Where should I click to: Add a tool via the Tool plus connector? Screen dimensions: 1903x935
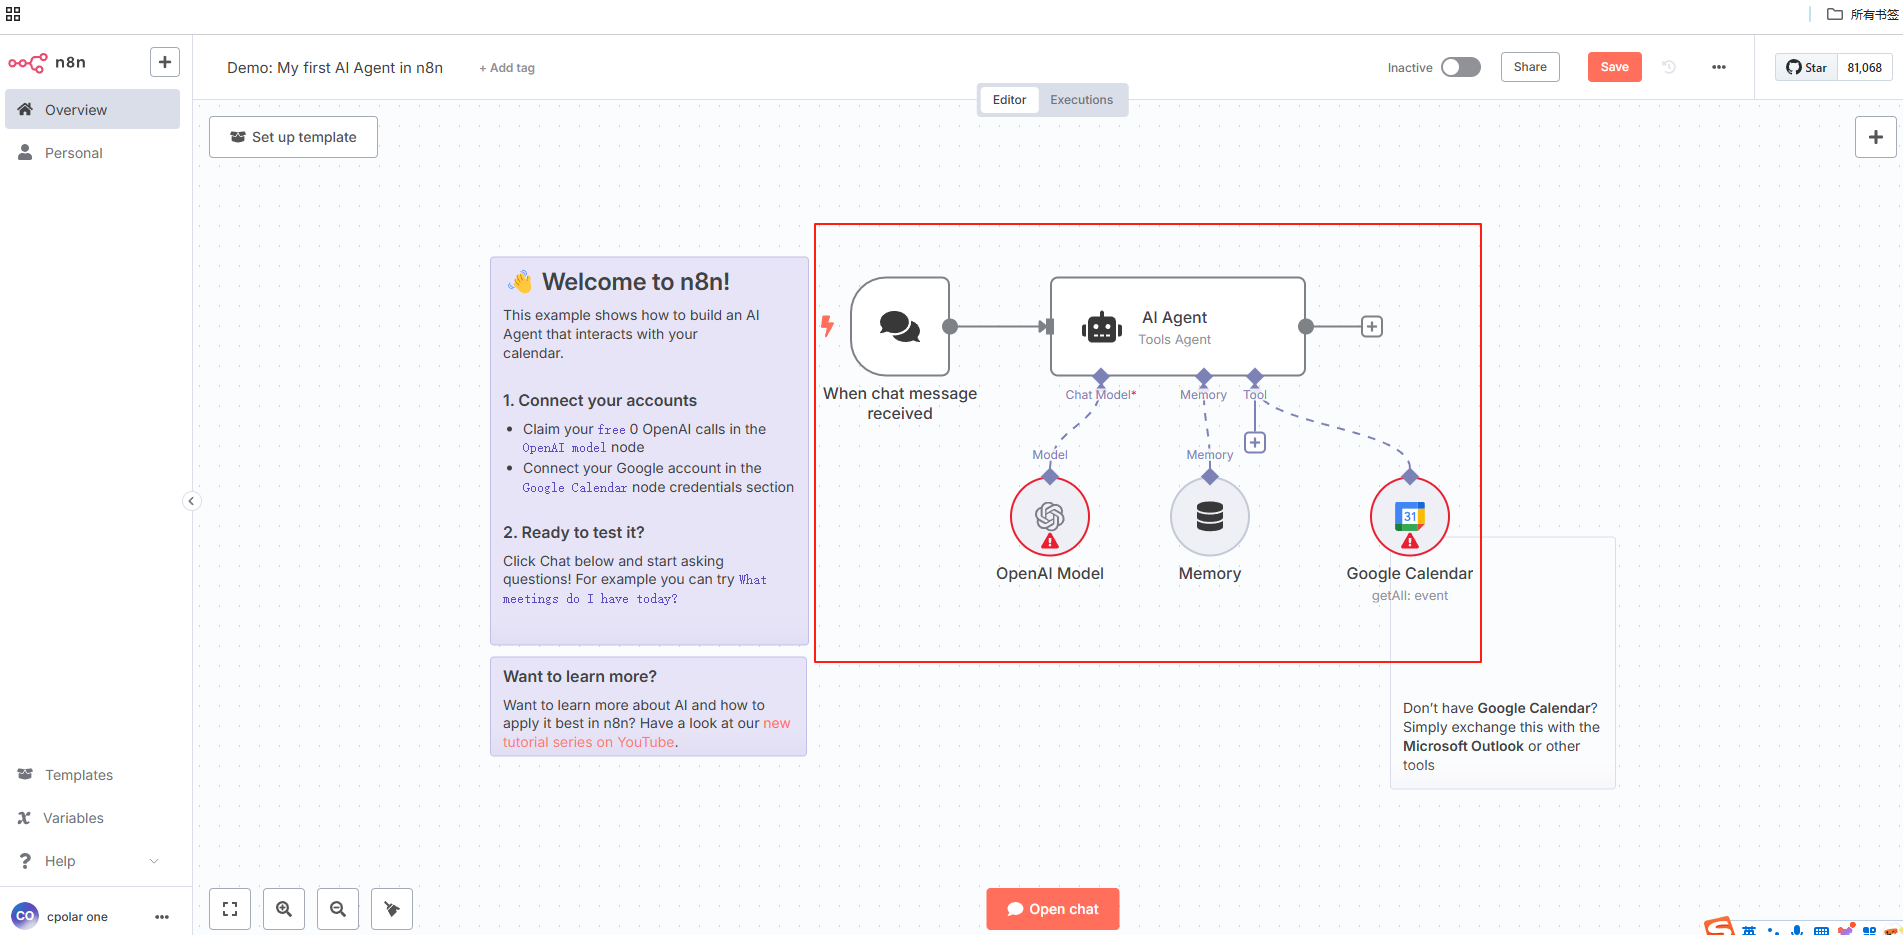[1255, 442]
